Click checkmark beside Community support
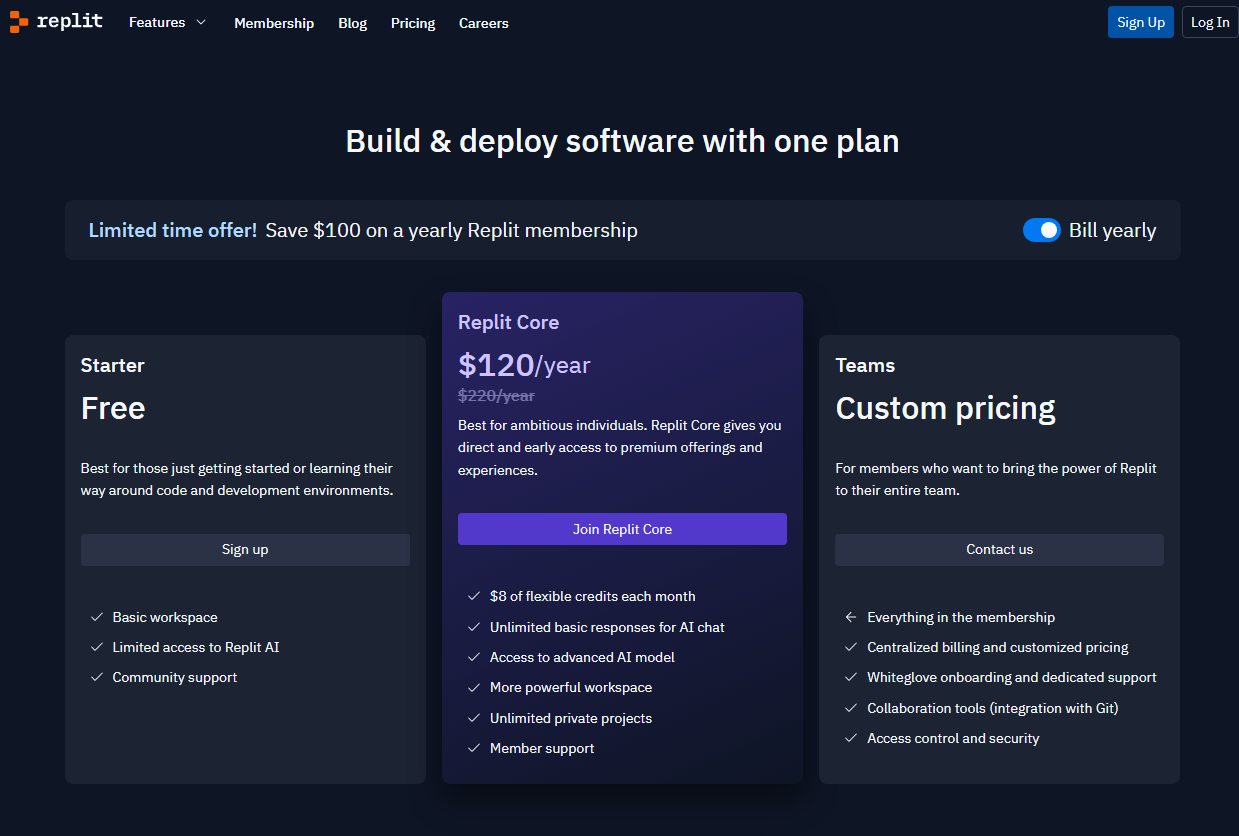This screenshot has height=836, width=1239. (97, 677)
